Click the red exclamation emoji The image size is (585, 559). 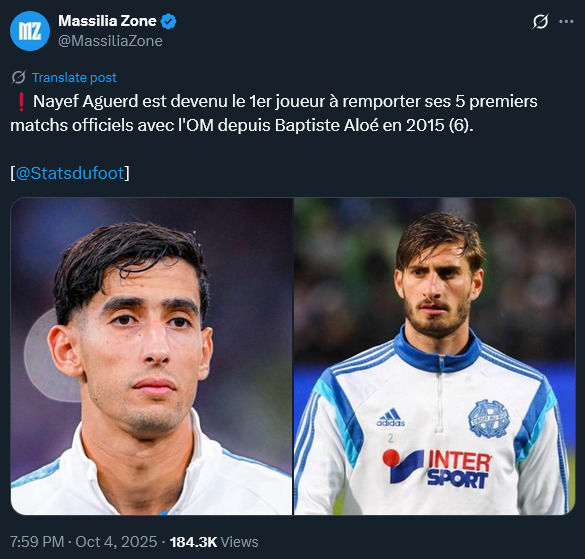[x=21, y=102]
